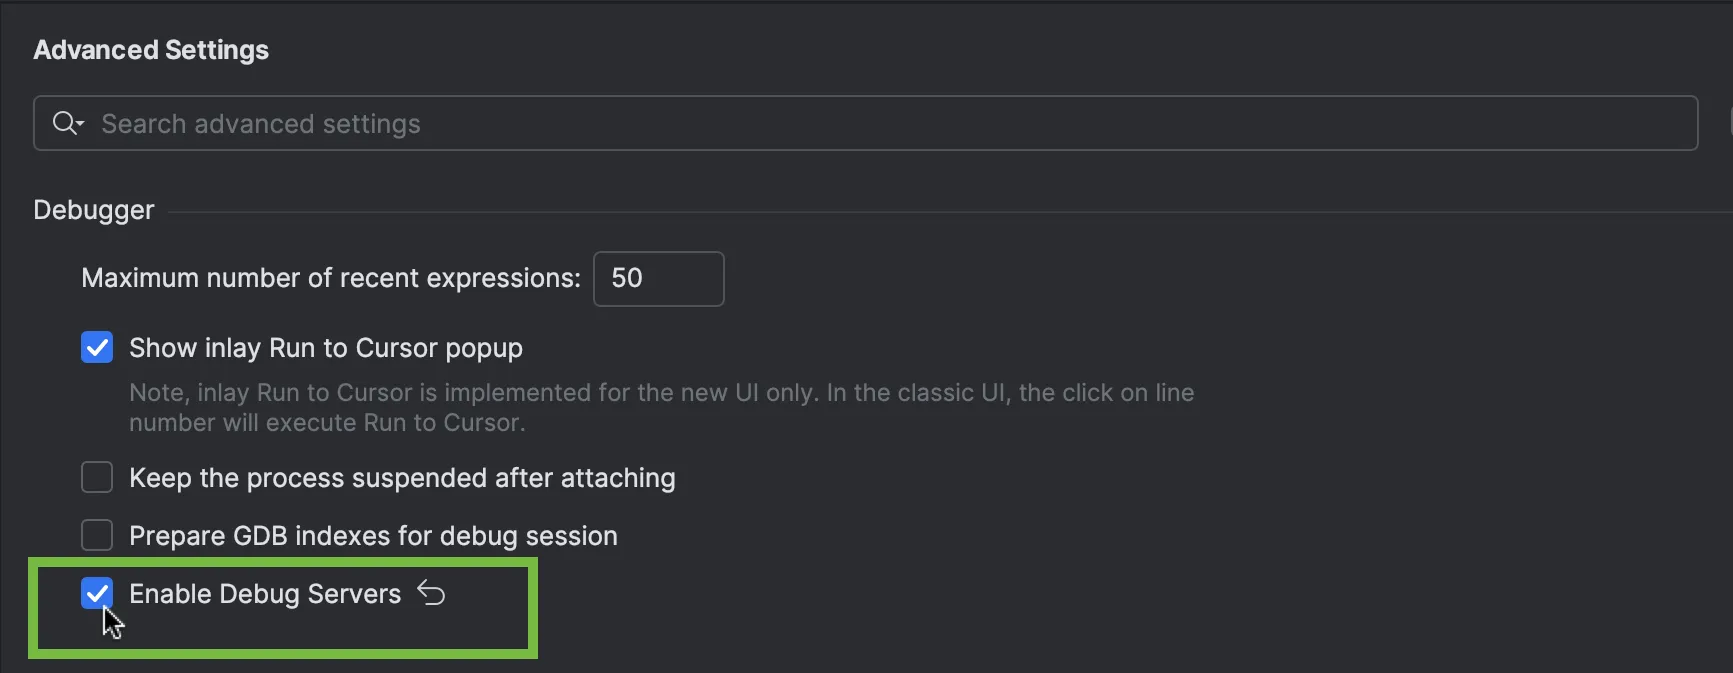Viewport: 1733px width, 673px height.
Task: Click Prepare GDB indexes for debug session label
Action: click(373, 536)
